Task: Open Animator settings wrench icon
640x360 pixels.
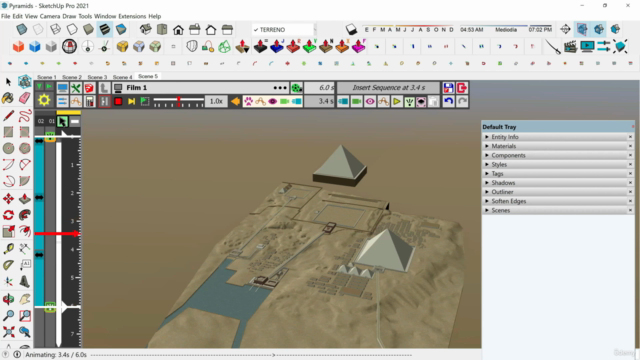Action: [x=76, y=88]
